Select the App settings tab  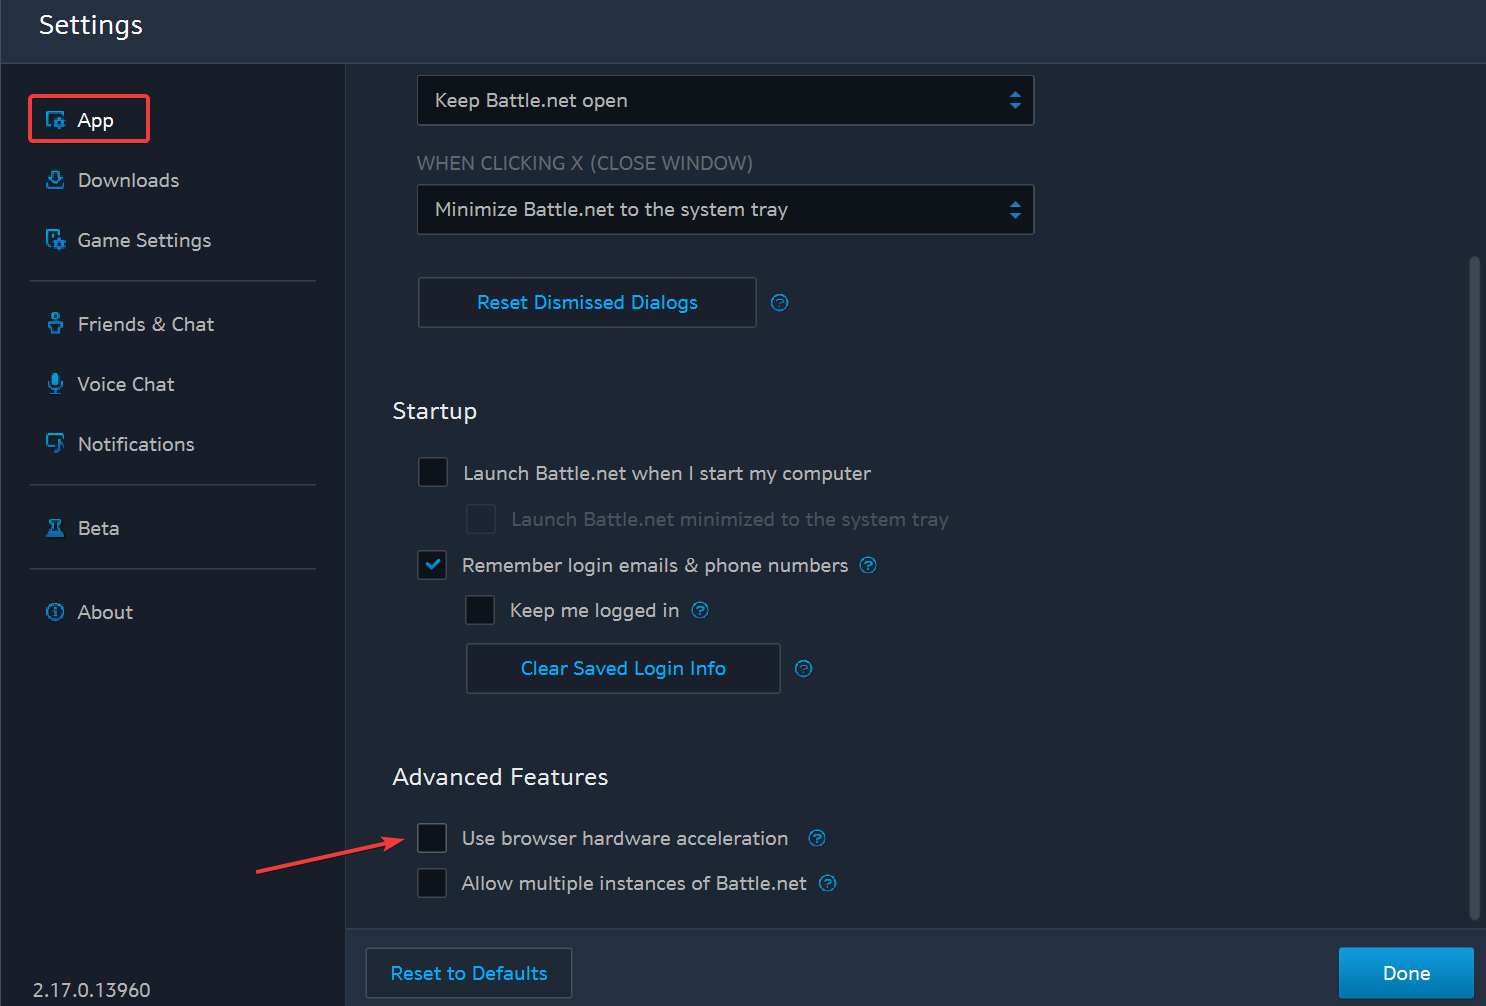[x=89, y=119]
